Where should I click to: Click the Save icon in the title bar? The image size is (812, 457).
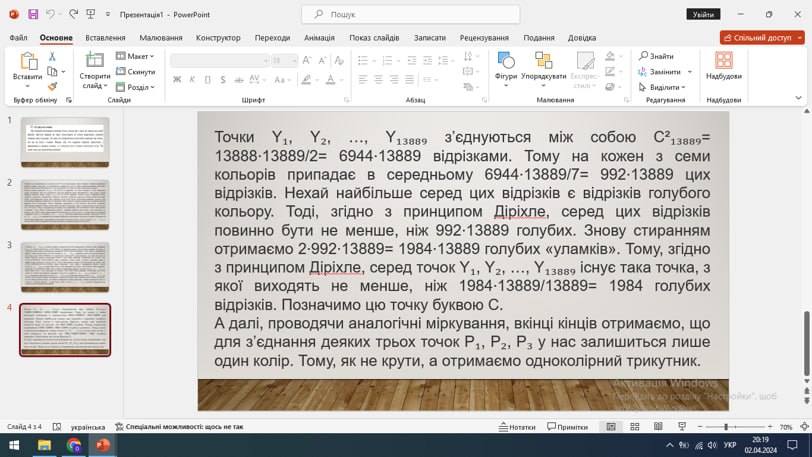pos(33,15)
